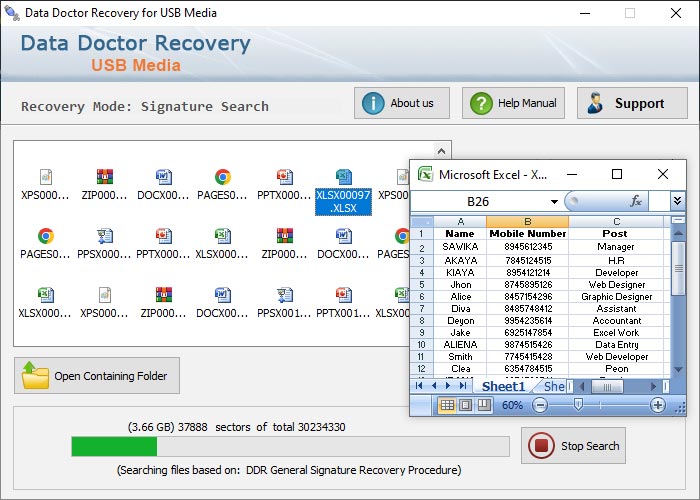Viewport: 700px width, 500px height.
Task: Switch to Page Break Preview in Excel
Action: coord(483,405)
